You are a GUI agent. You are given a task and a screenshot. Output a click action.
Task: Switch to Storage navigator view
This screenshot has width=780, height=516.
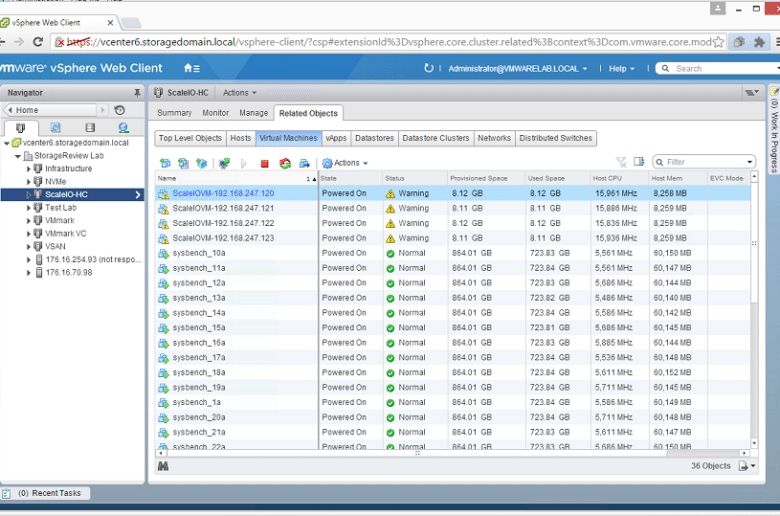click(x=90, y=128)
